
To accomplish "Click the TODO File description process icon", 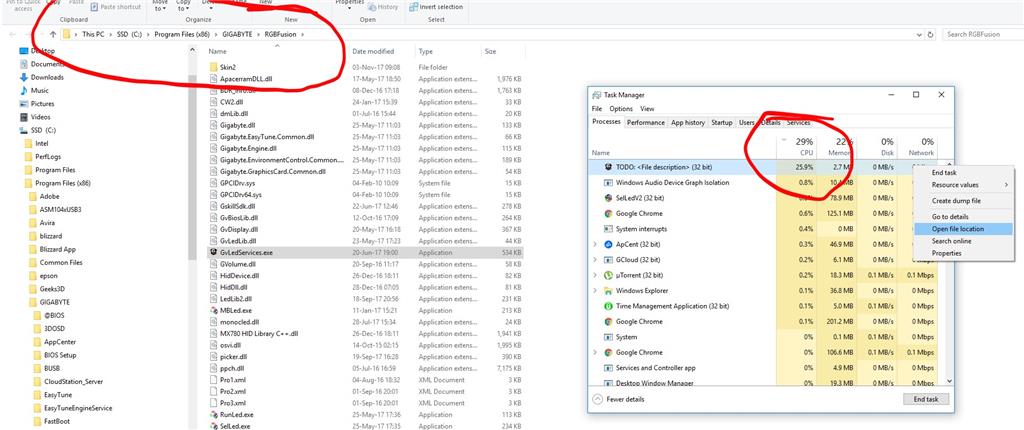I will coord(608,167).
